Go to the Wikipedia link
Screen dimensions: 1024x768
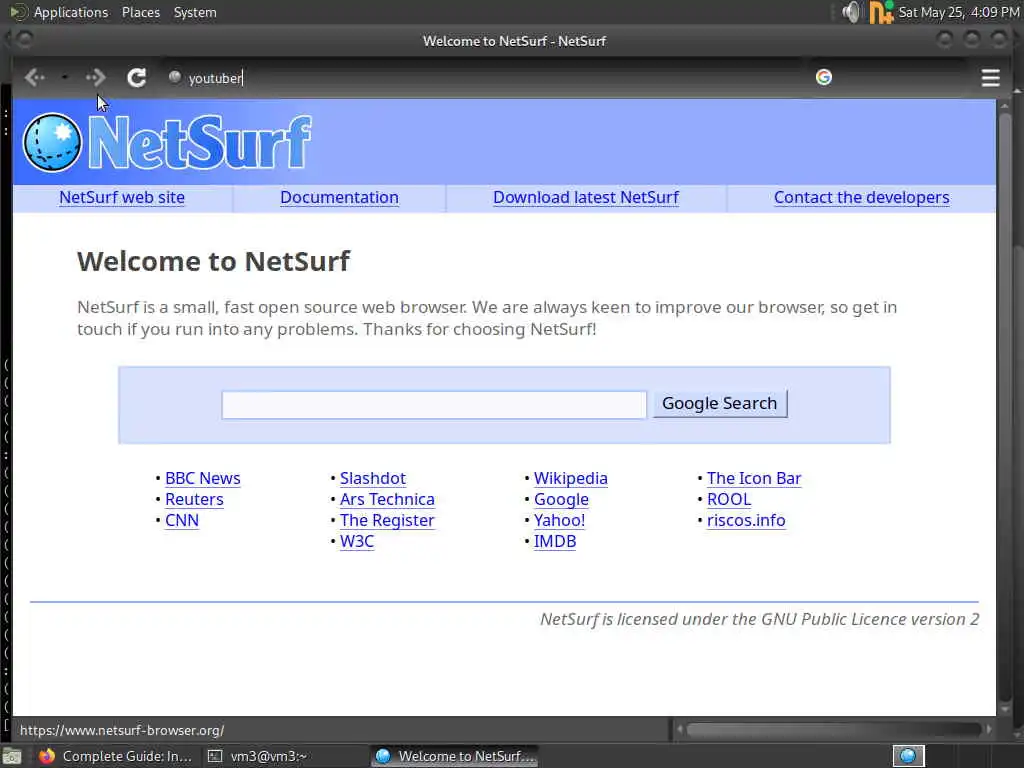point(570,478)
